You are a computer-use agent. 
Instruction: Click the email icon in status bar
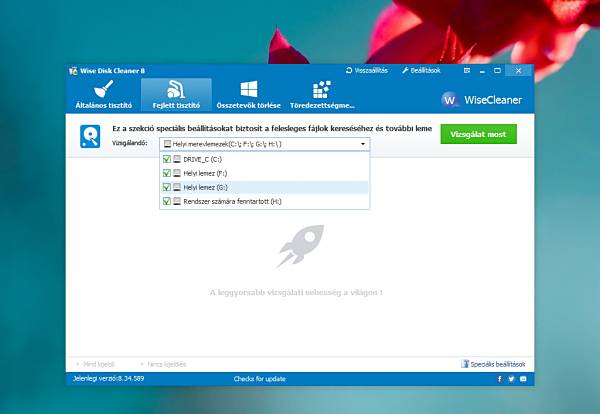(523, 379)
